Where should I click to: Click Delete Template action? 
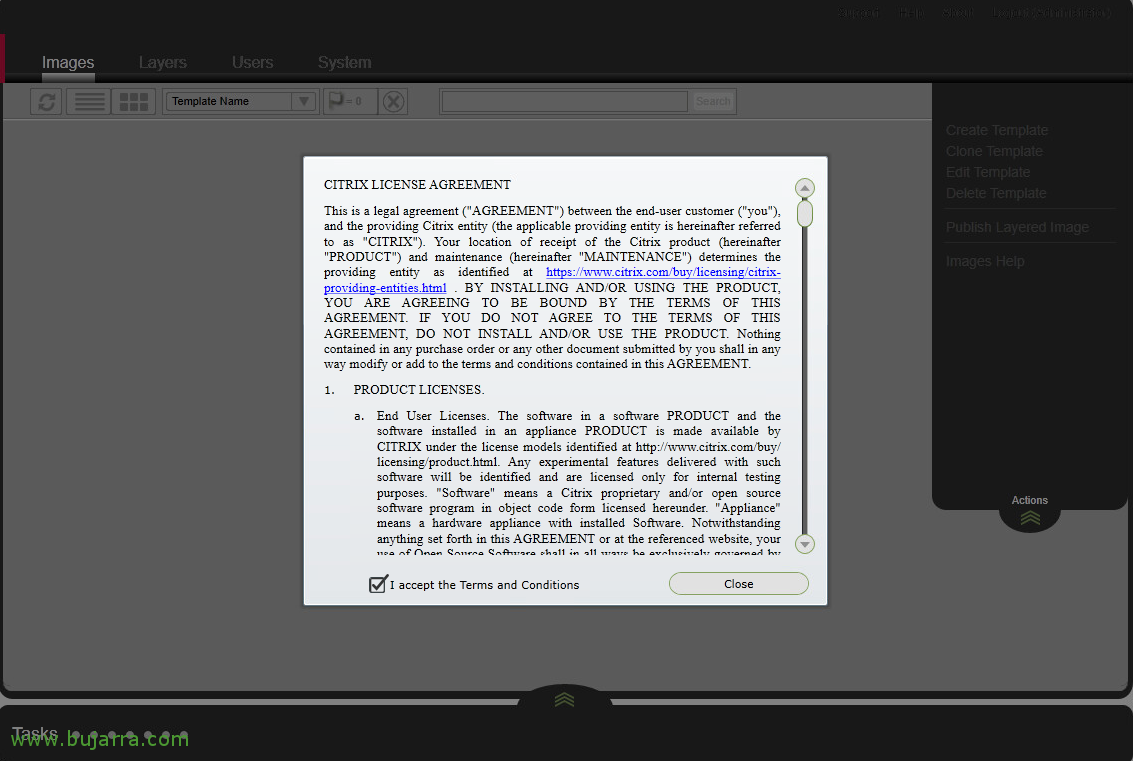(996, 193)
